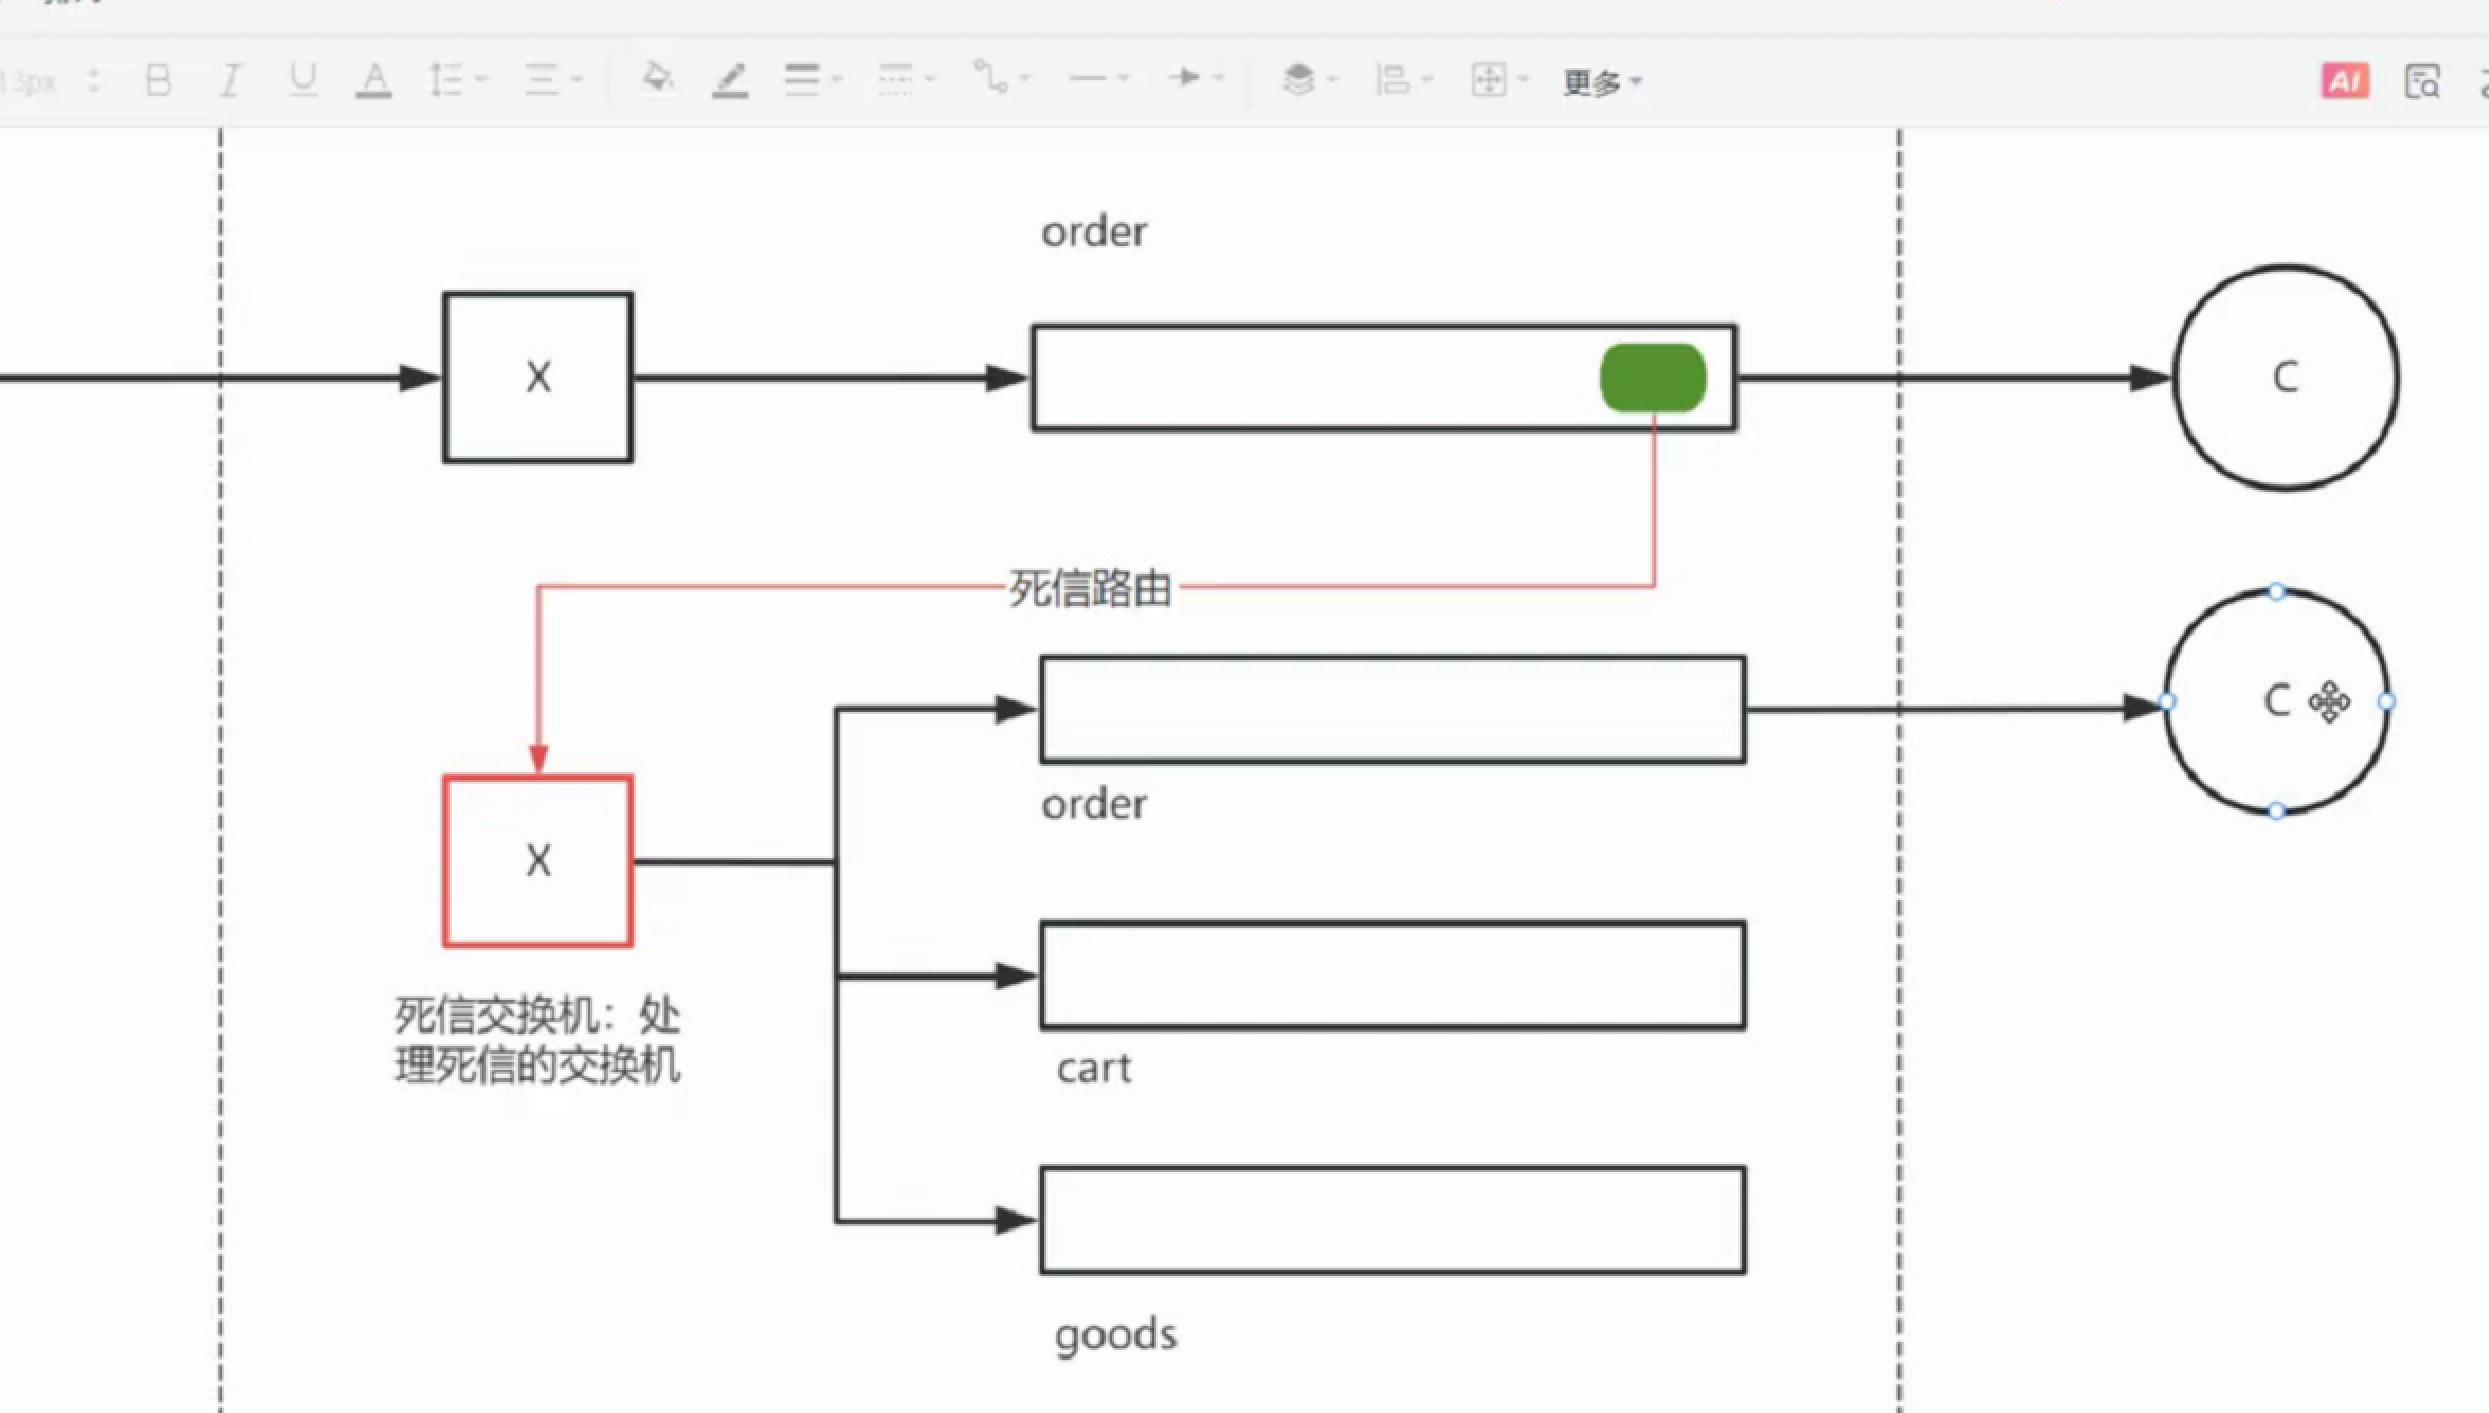Toggle underline text formatting

coord(302,79)
